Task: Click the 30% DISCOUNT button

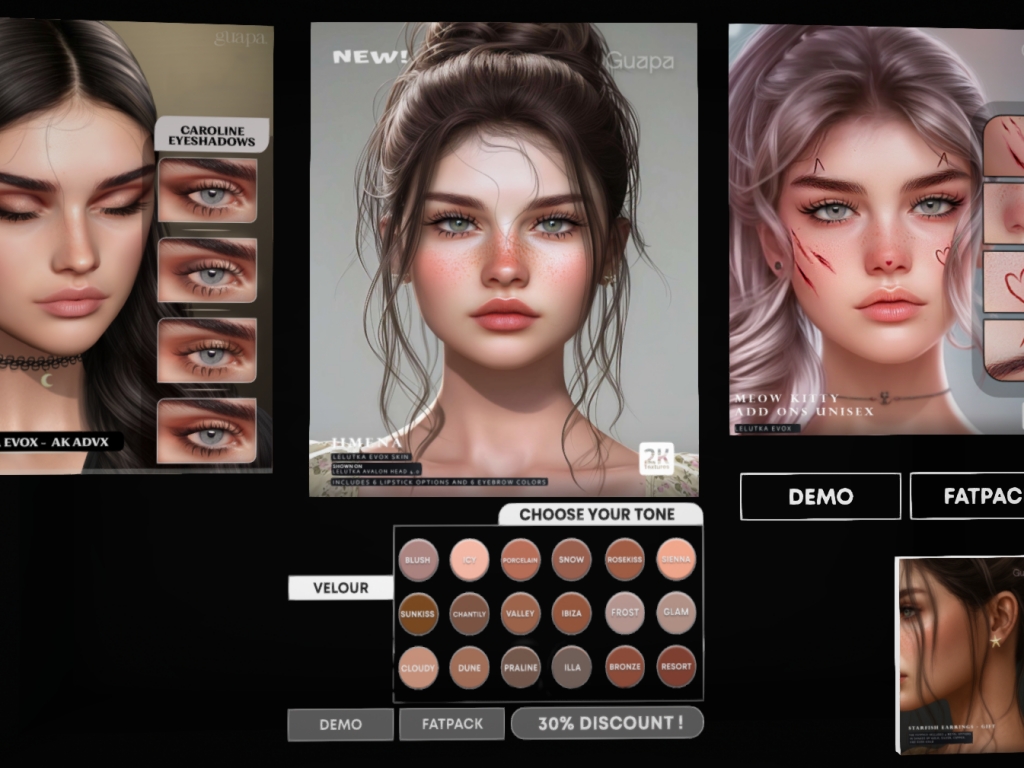Action: (607, 723)
